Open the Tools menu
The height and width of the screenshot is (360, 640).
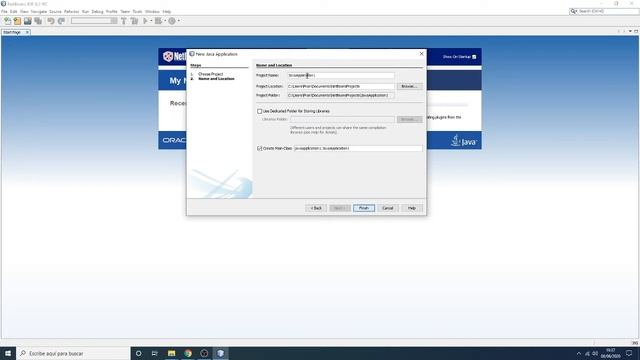click(x=137, y=12)
